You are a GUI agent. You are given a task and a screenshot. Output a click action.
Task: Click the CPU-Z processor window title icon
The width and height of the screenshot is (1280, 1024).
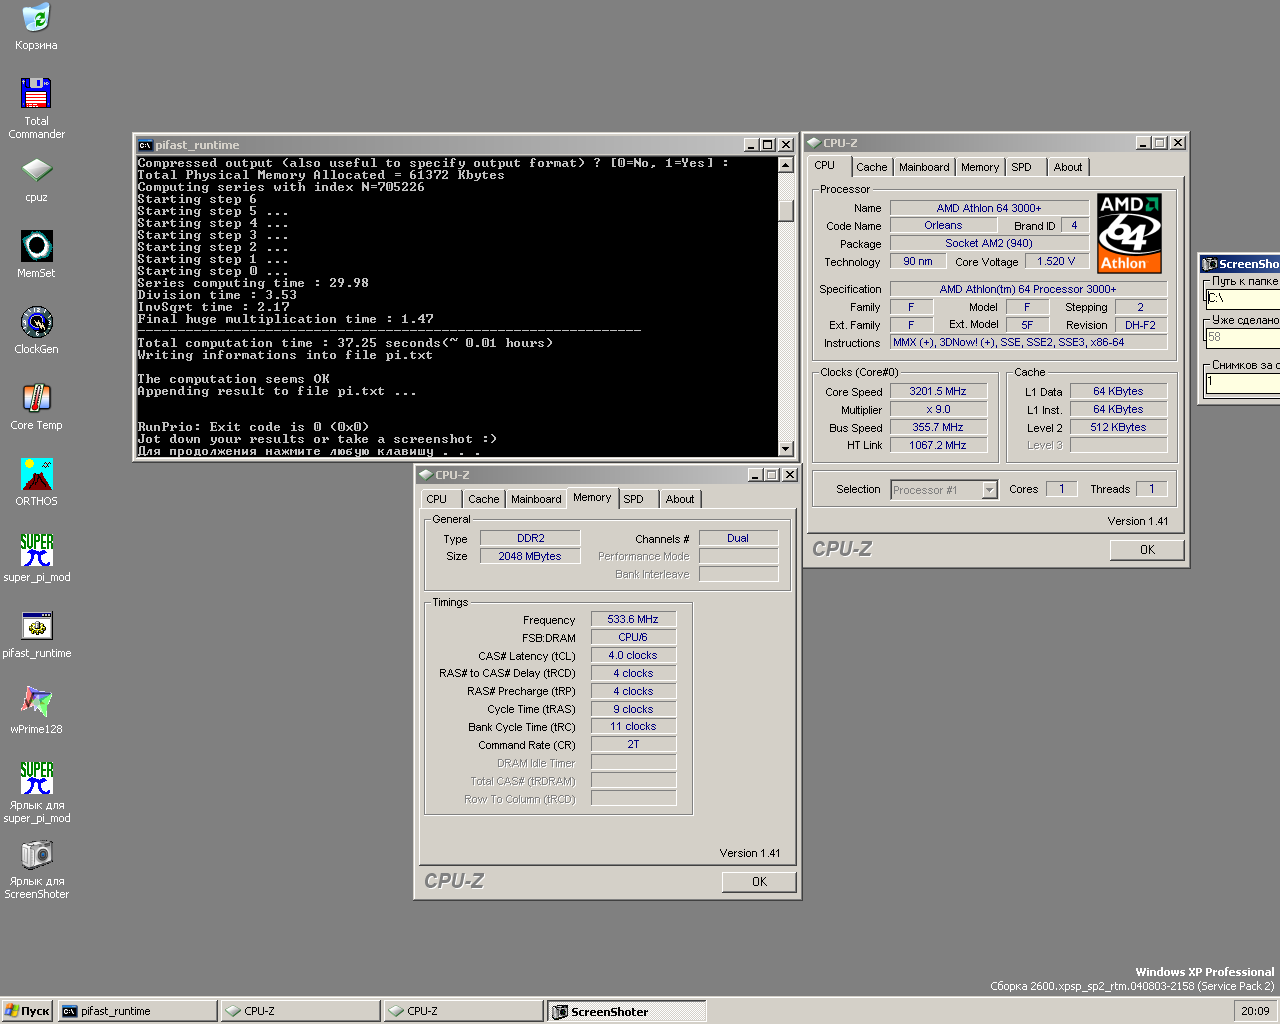pos(814,143)
